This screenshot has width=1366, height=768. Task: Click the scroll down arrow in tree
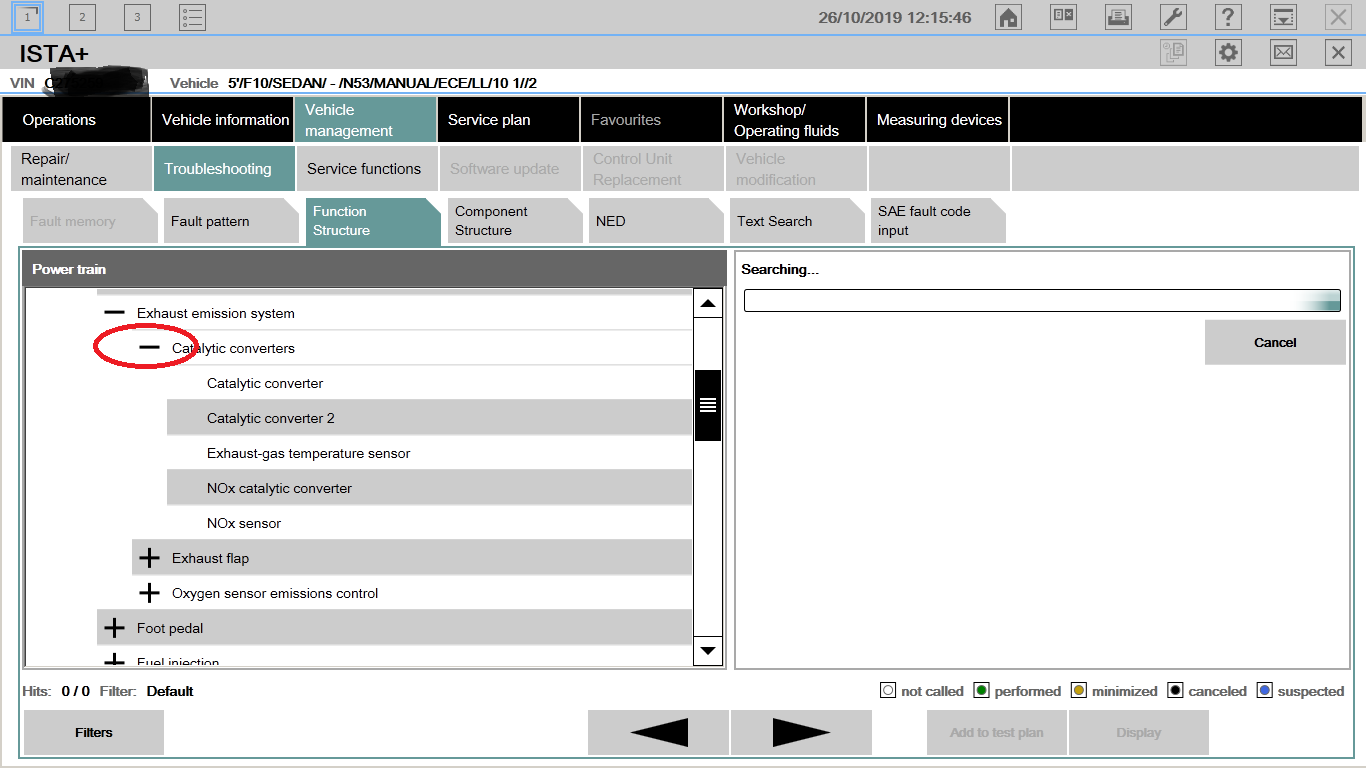click(708, 650)
